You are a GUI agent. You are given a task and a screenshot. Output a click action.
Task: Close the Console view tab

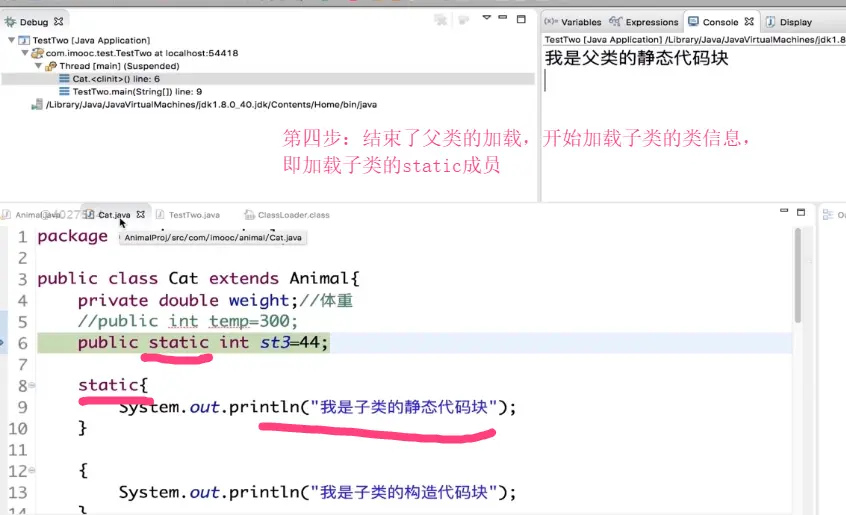pyautogui.click(x=749, y=22)
